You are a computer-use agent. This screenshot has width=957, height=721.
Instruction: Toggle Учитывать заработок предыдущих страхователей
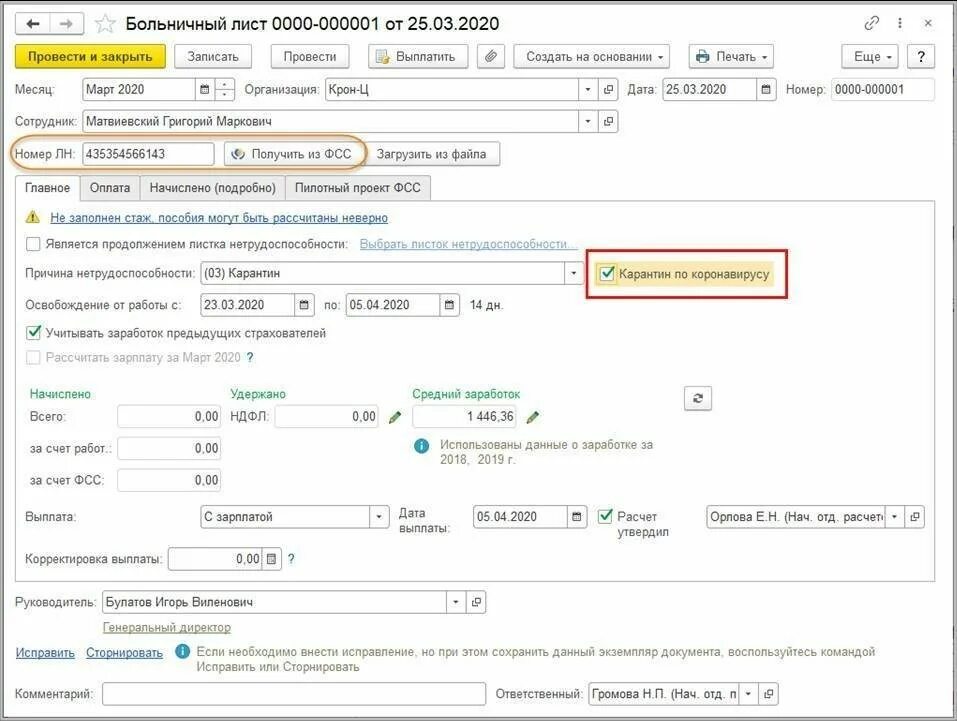pyautogui.click(x=33, y=333)
